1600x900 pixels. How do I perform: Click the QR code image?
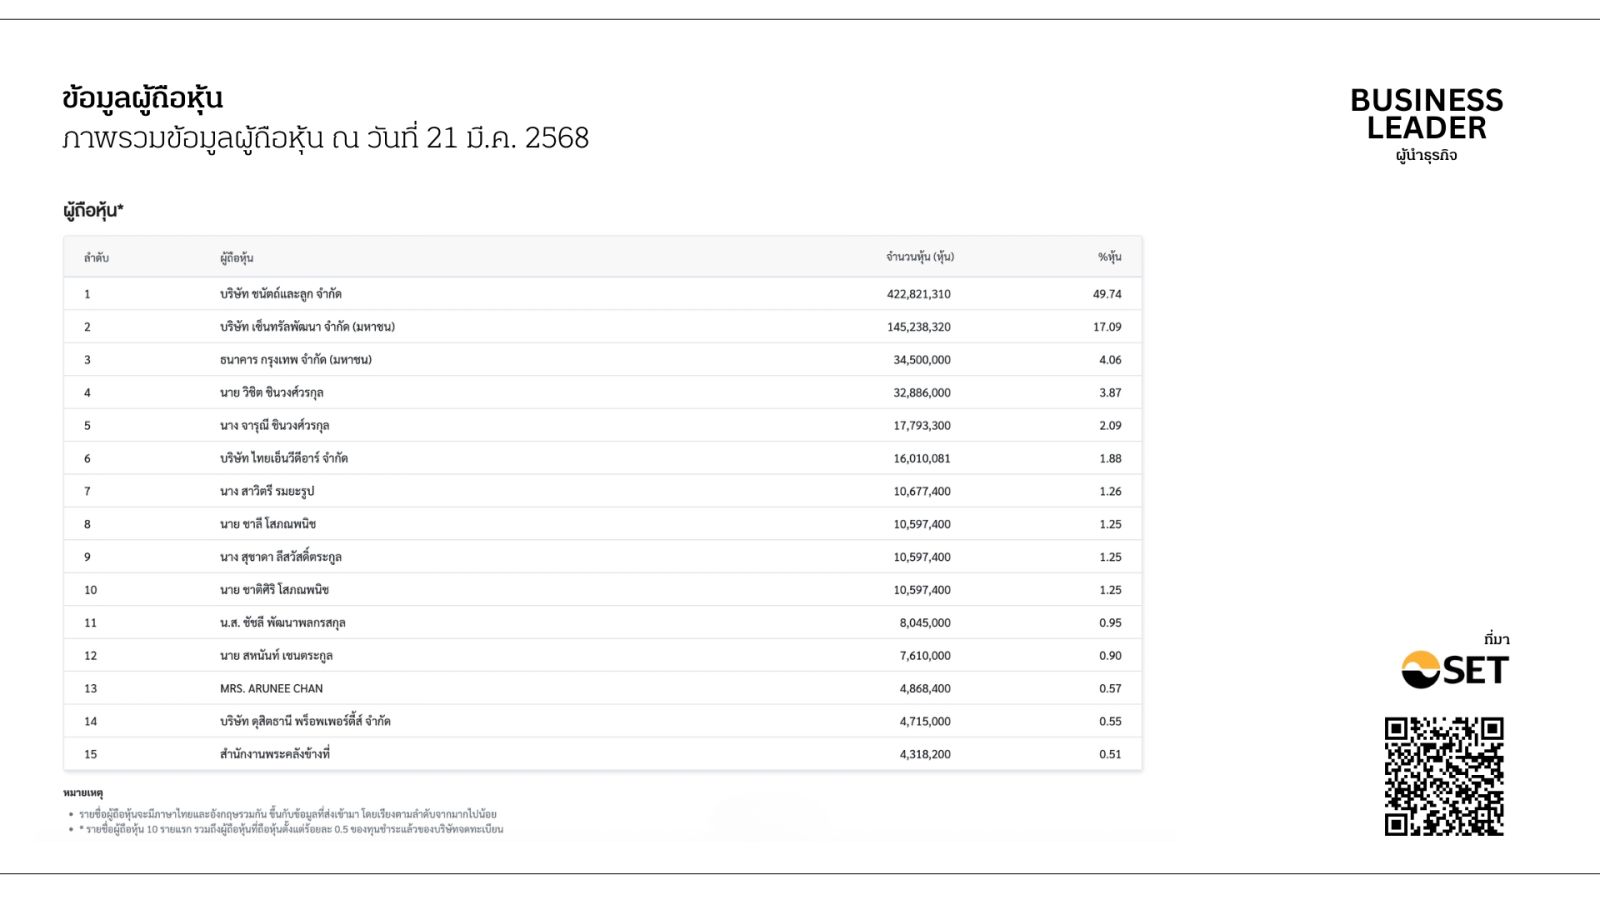pos(1443,776)
